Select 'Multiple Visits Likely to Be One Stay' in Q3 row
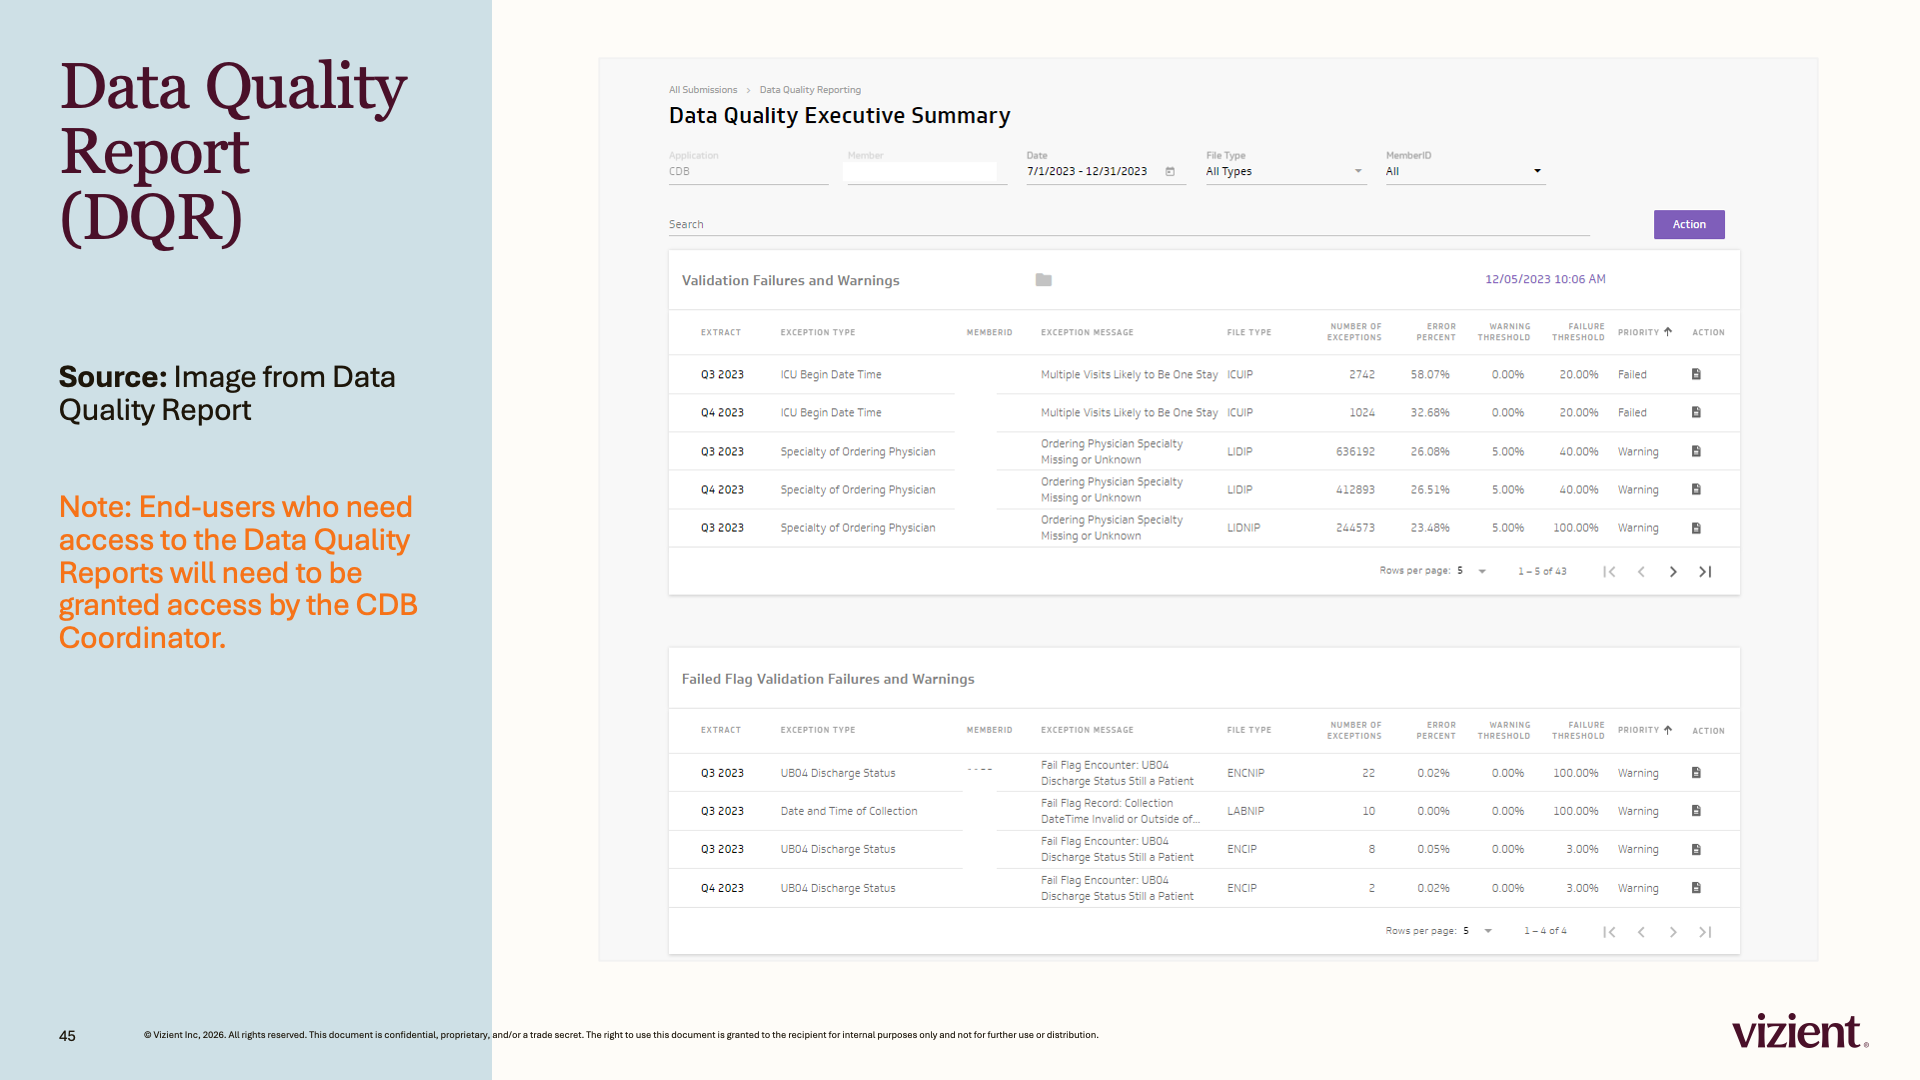1920x1080 pixels. coord(1129,375)
